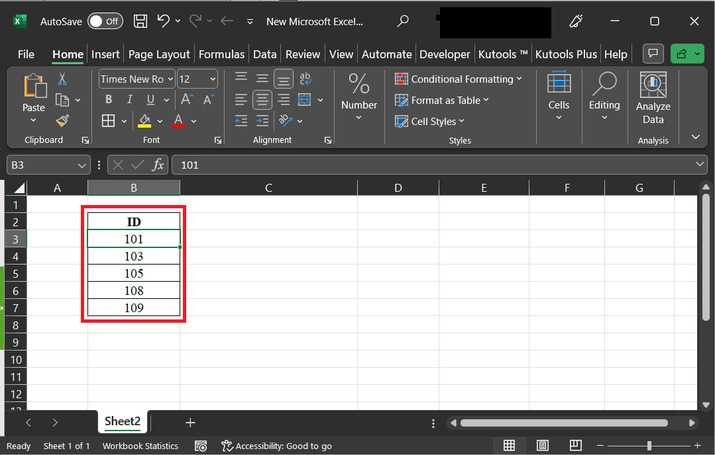715x455 pixels.
Task: Open the Formulas ribbon tab
Action: [221, 54]
